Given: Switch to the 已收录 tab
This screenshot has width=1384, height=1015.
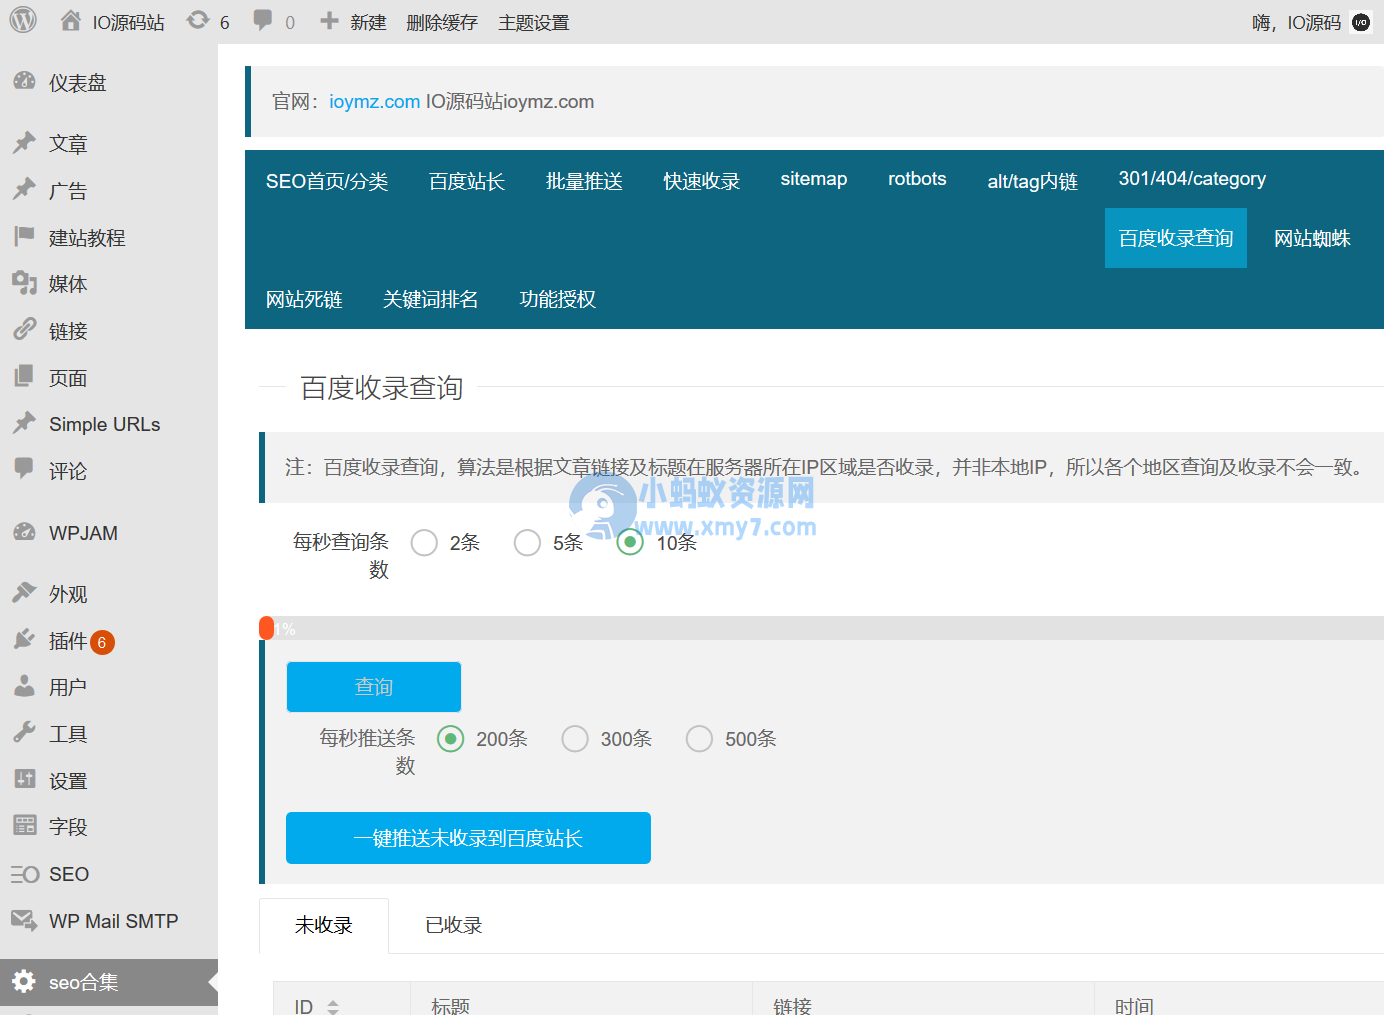Looking at the screenshot, I should click(x=453, y=925).
